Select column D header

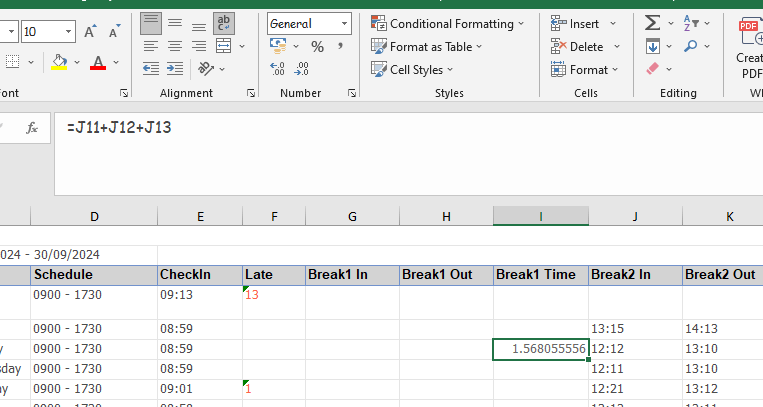click(x=94, y=217)
